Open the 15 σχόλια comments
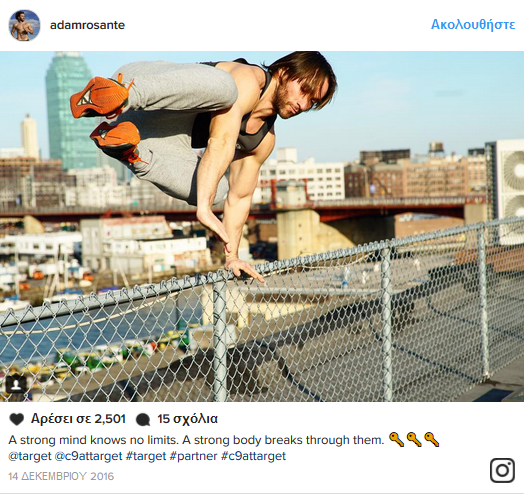This screenshot has width=524, height=494. (x=187, y=419)
